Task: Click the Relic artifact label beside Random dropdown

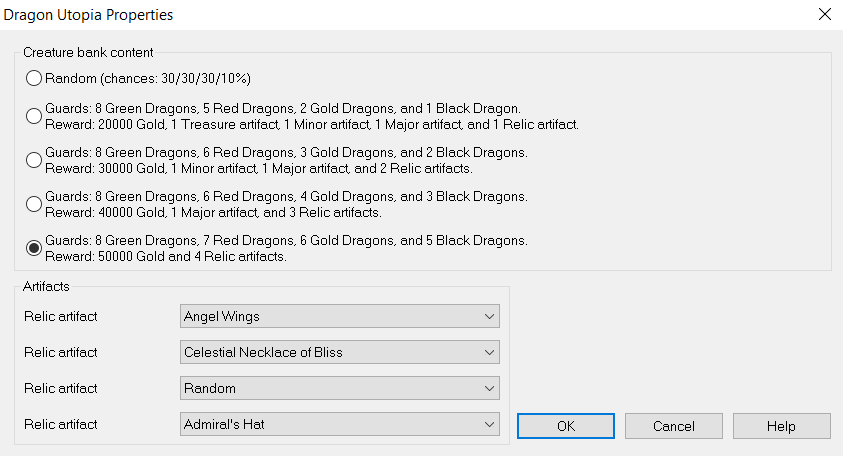Action: coord(61,388)
